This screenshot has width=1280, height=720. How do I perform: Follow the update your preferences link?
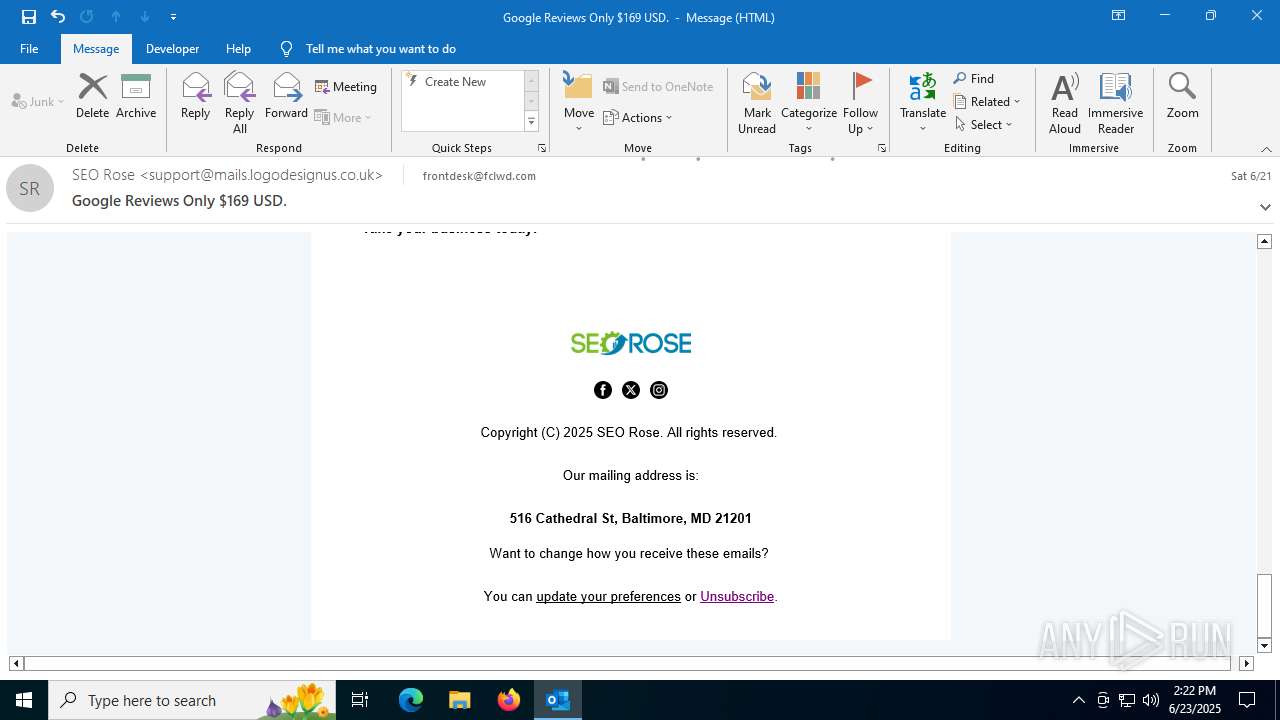point(608,596)
